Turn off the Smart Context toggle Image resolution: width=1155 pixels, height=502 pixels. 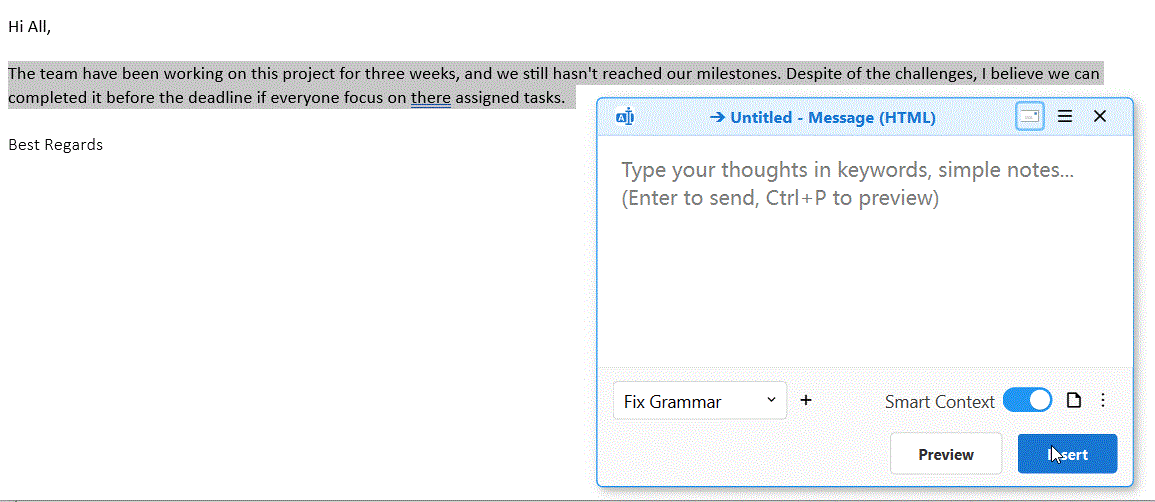1027,400
